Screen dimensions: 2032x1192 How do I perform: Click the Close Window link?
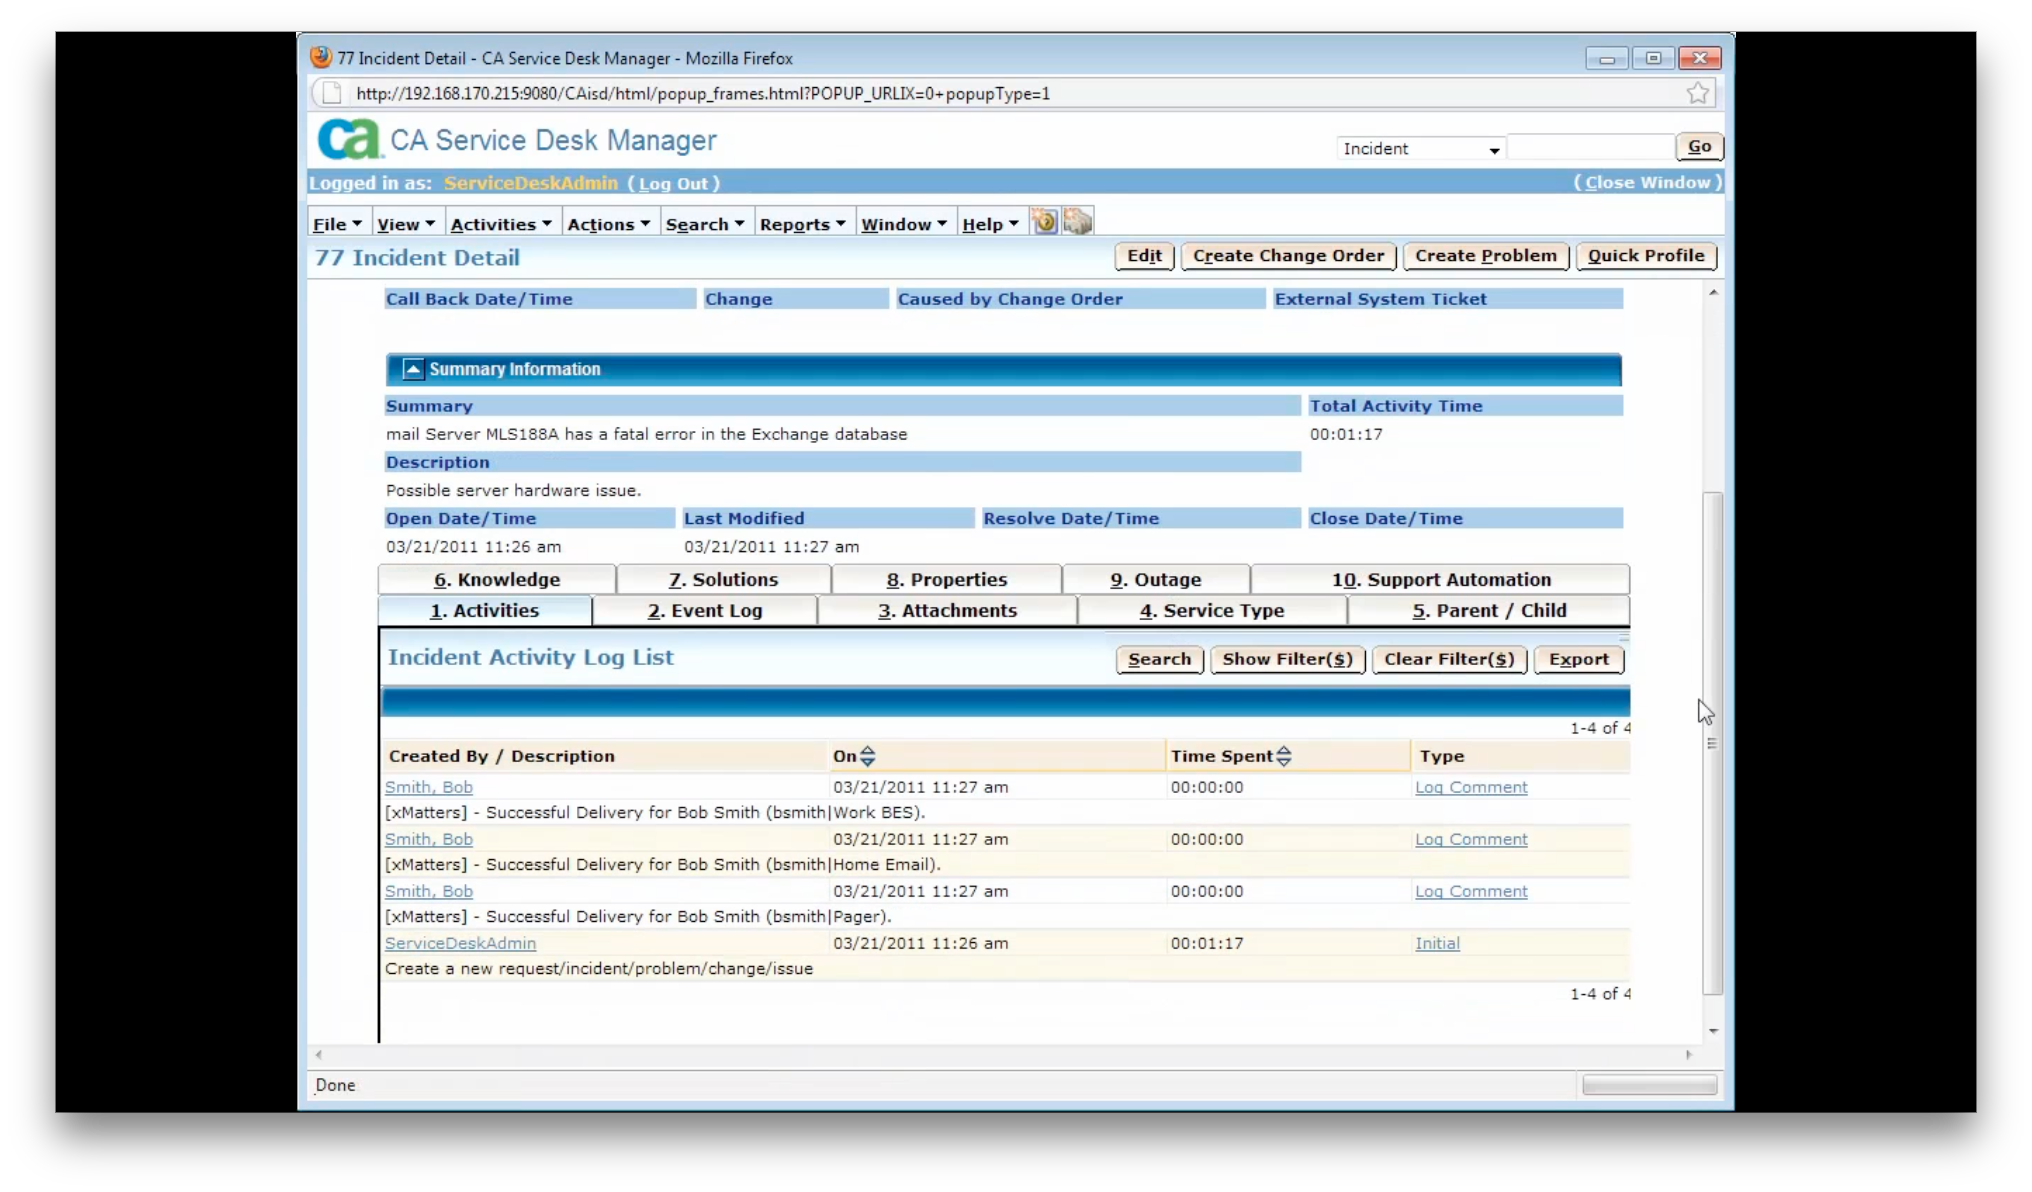(x=1647, y=183)
